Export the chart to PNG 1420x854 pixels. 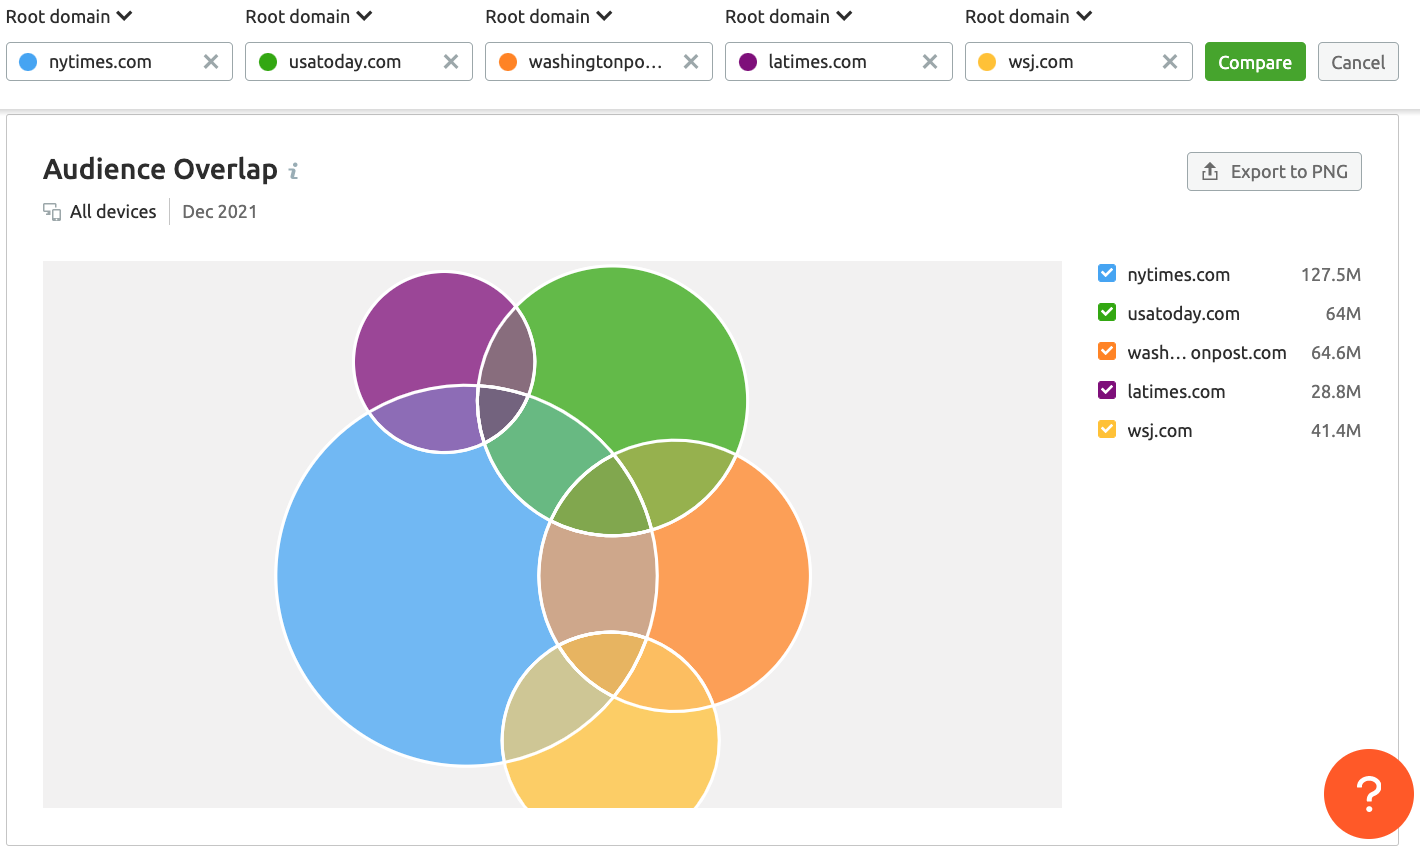click(x=1274, y=171)
